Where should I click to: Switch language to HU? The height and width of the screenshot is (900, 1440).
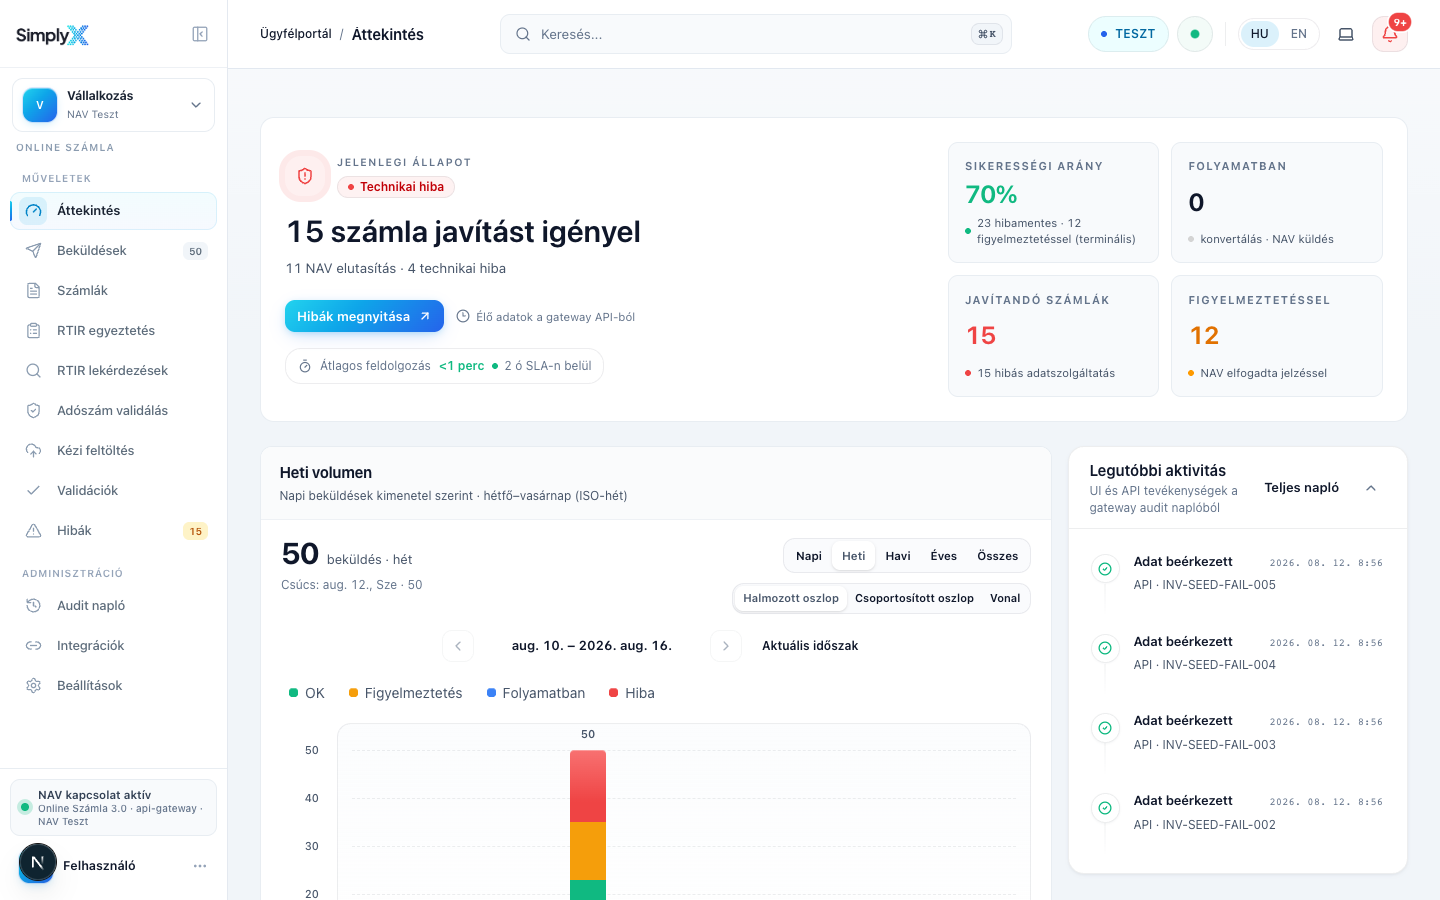click(1260, 34)
